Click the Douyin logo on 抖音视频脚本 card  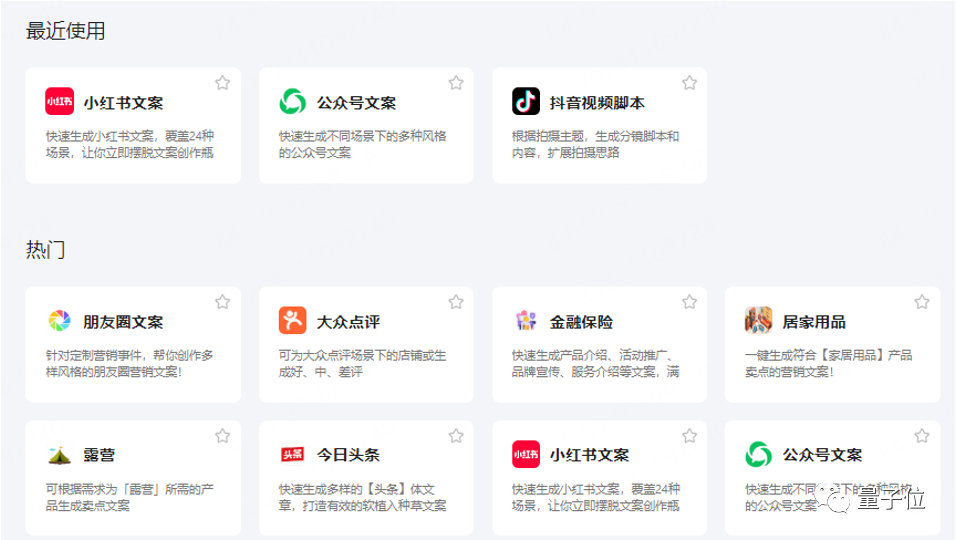526,102
